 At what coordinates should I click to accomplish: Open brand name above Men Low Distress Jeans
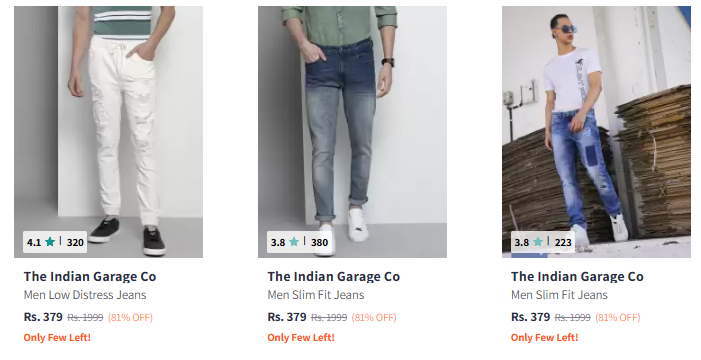(x=90, y=276)
